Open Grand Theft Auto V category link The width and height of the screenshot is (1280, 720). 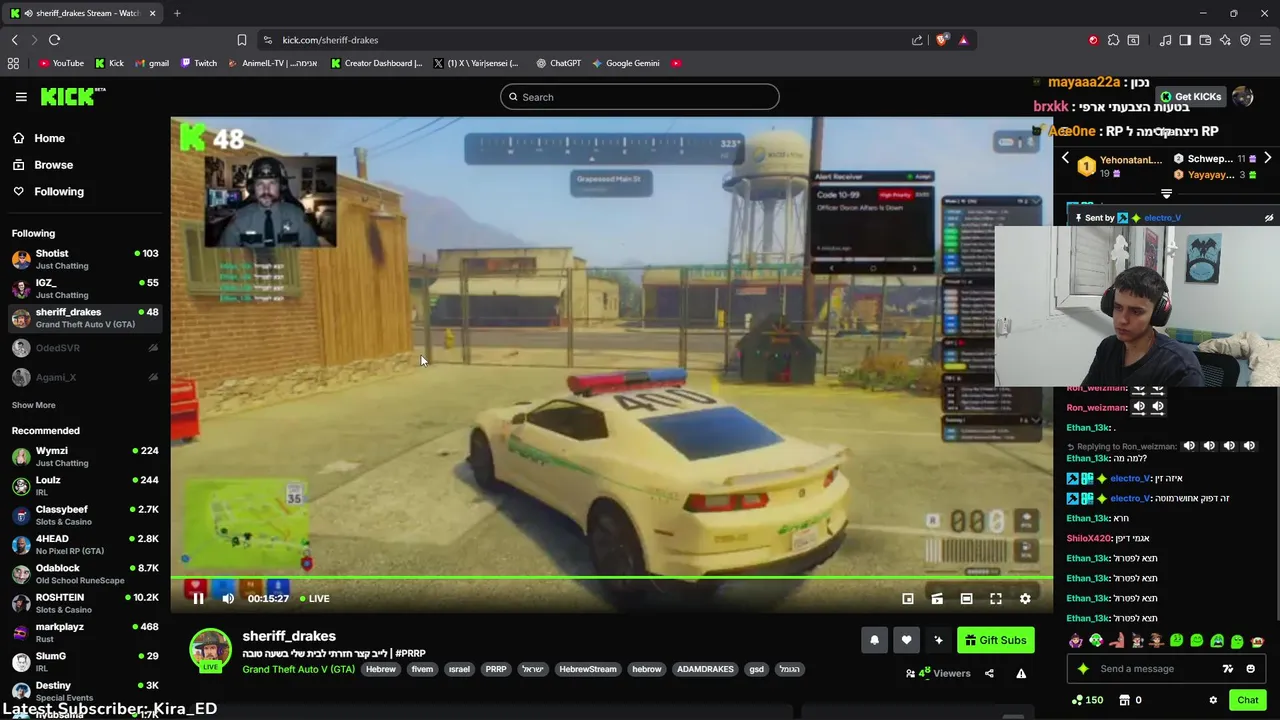pyautogui.click(x=298, y=669)
